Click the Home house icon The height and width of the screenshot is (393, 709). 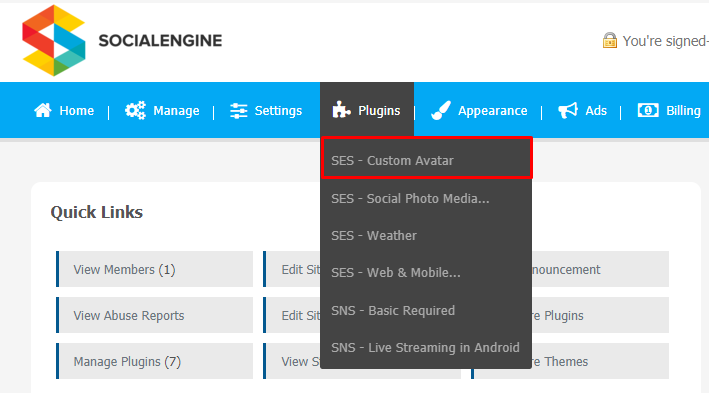pos(43,110)
